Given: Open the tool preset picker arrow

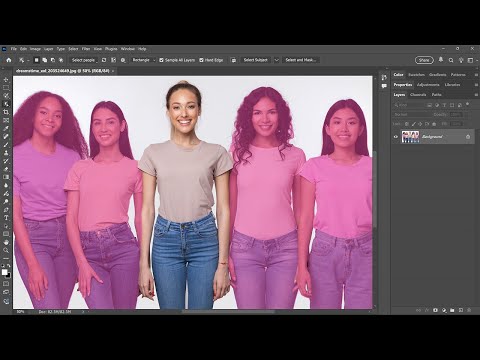Looking at the screenshot, I should [x=28, y=60].
